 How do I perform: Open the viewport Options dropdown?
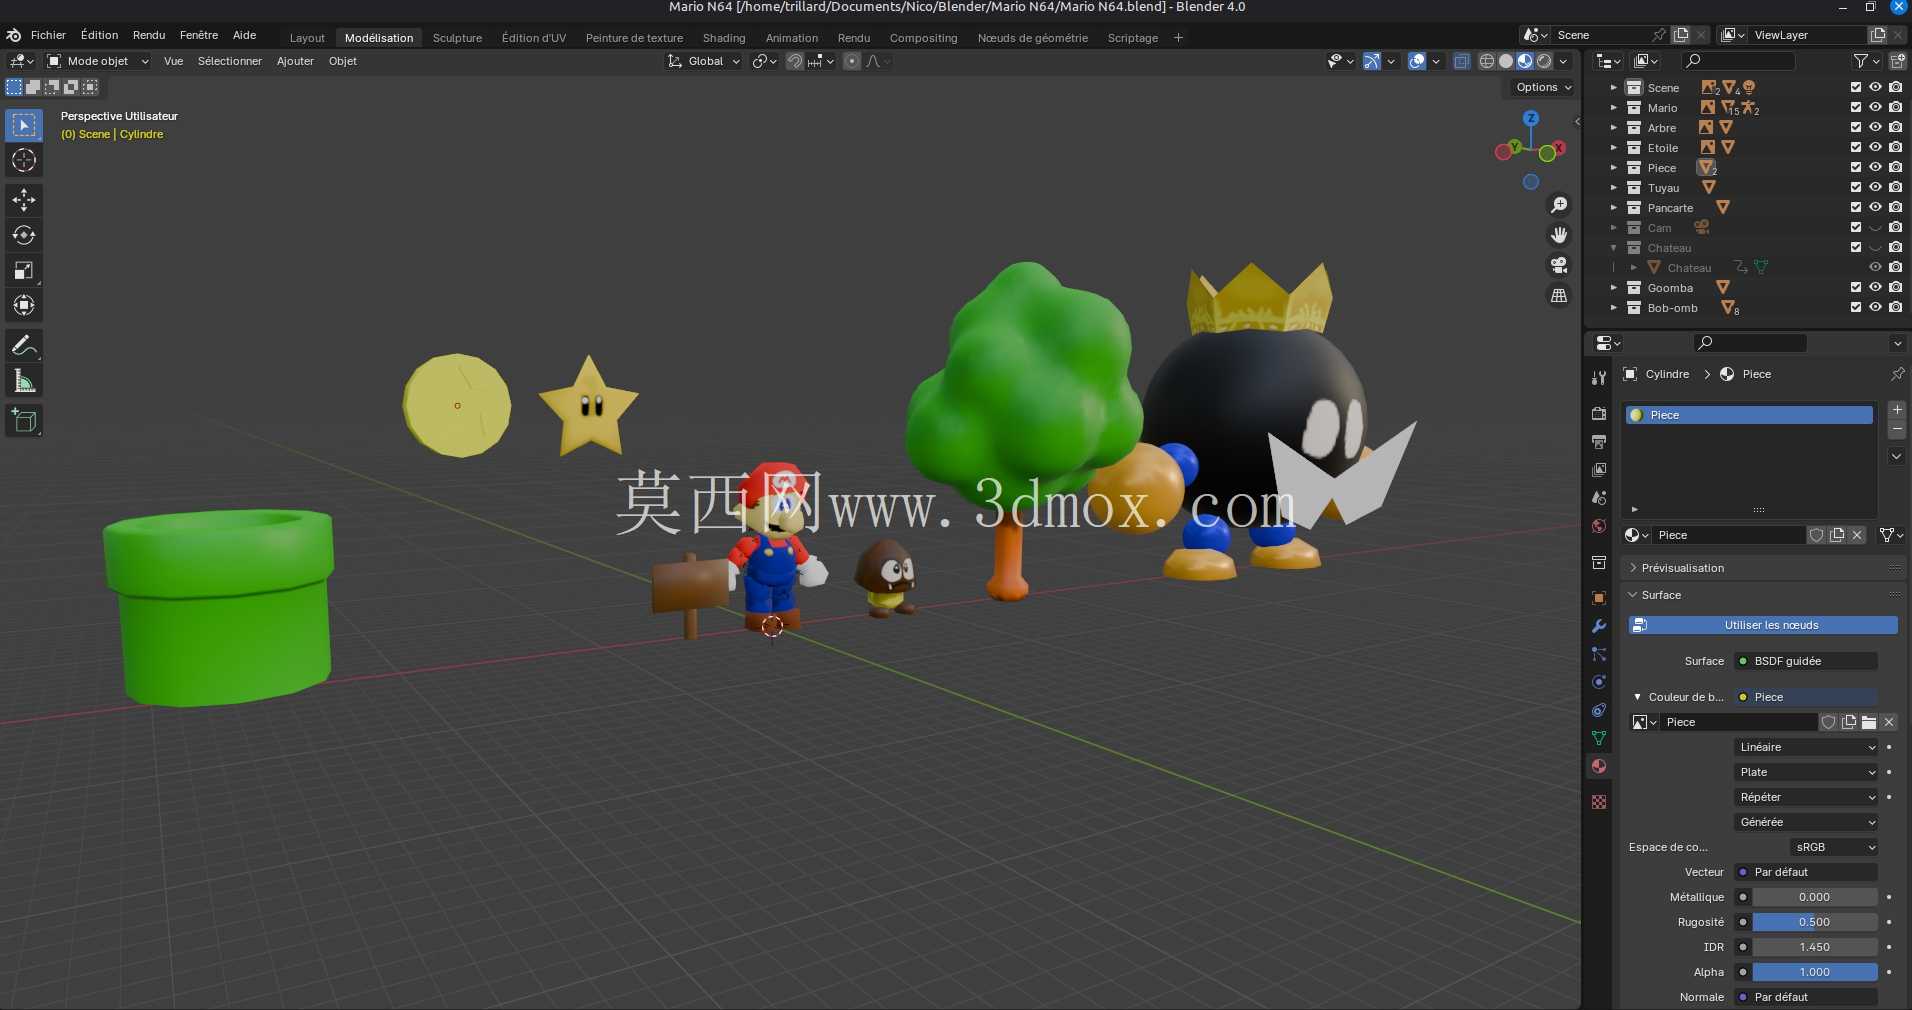1543,87
